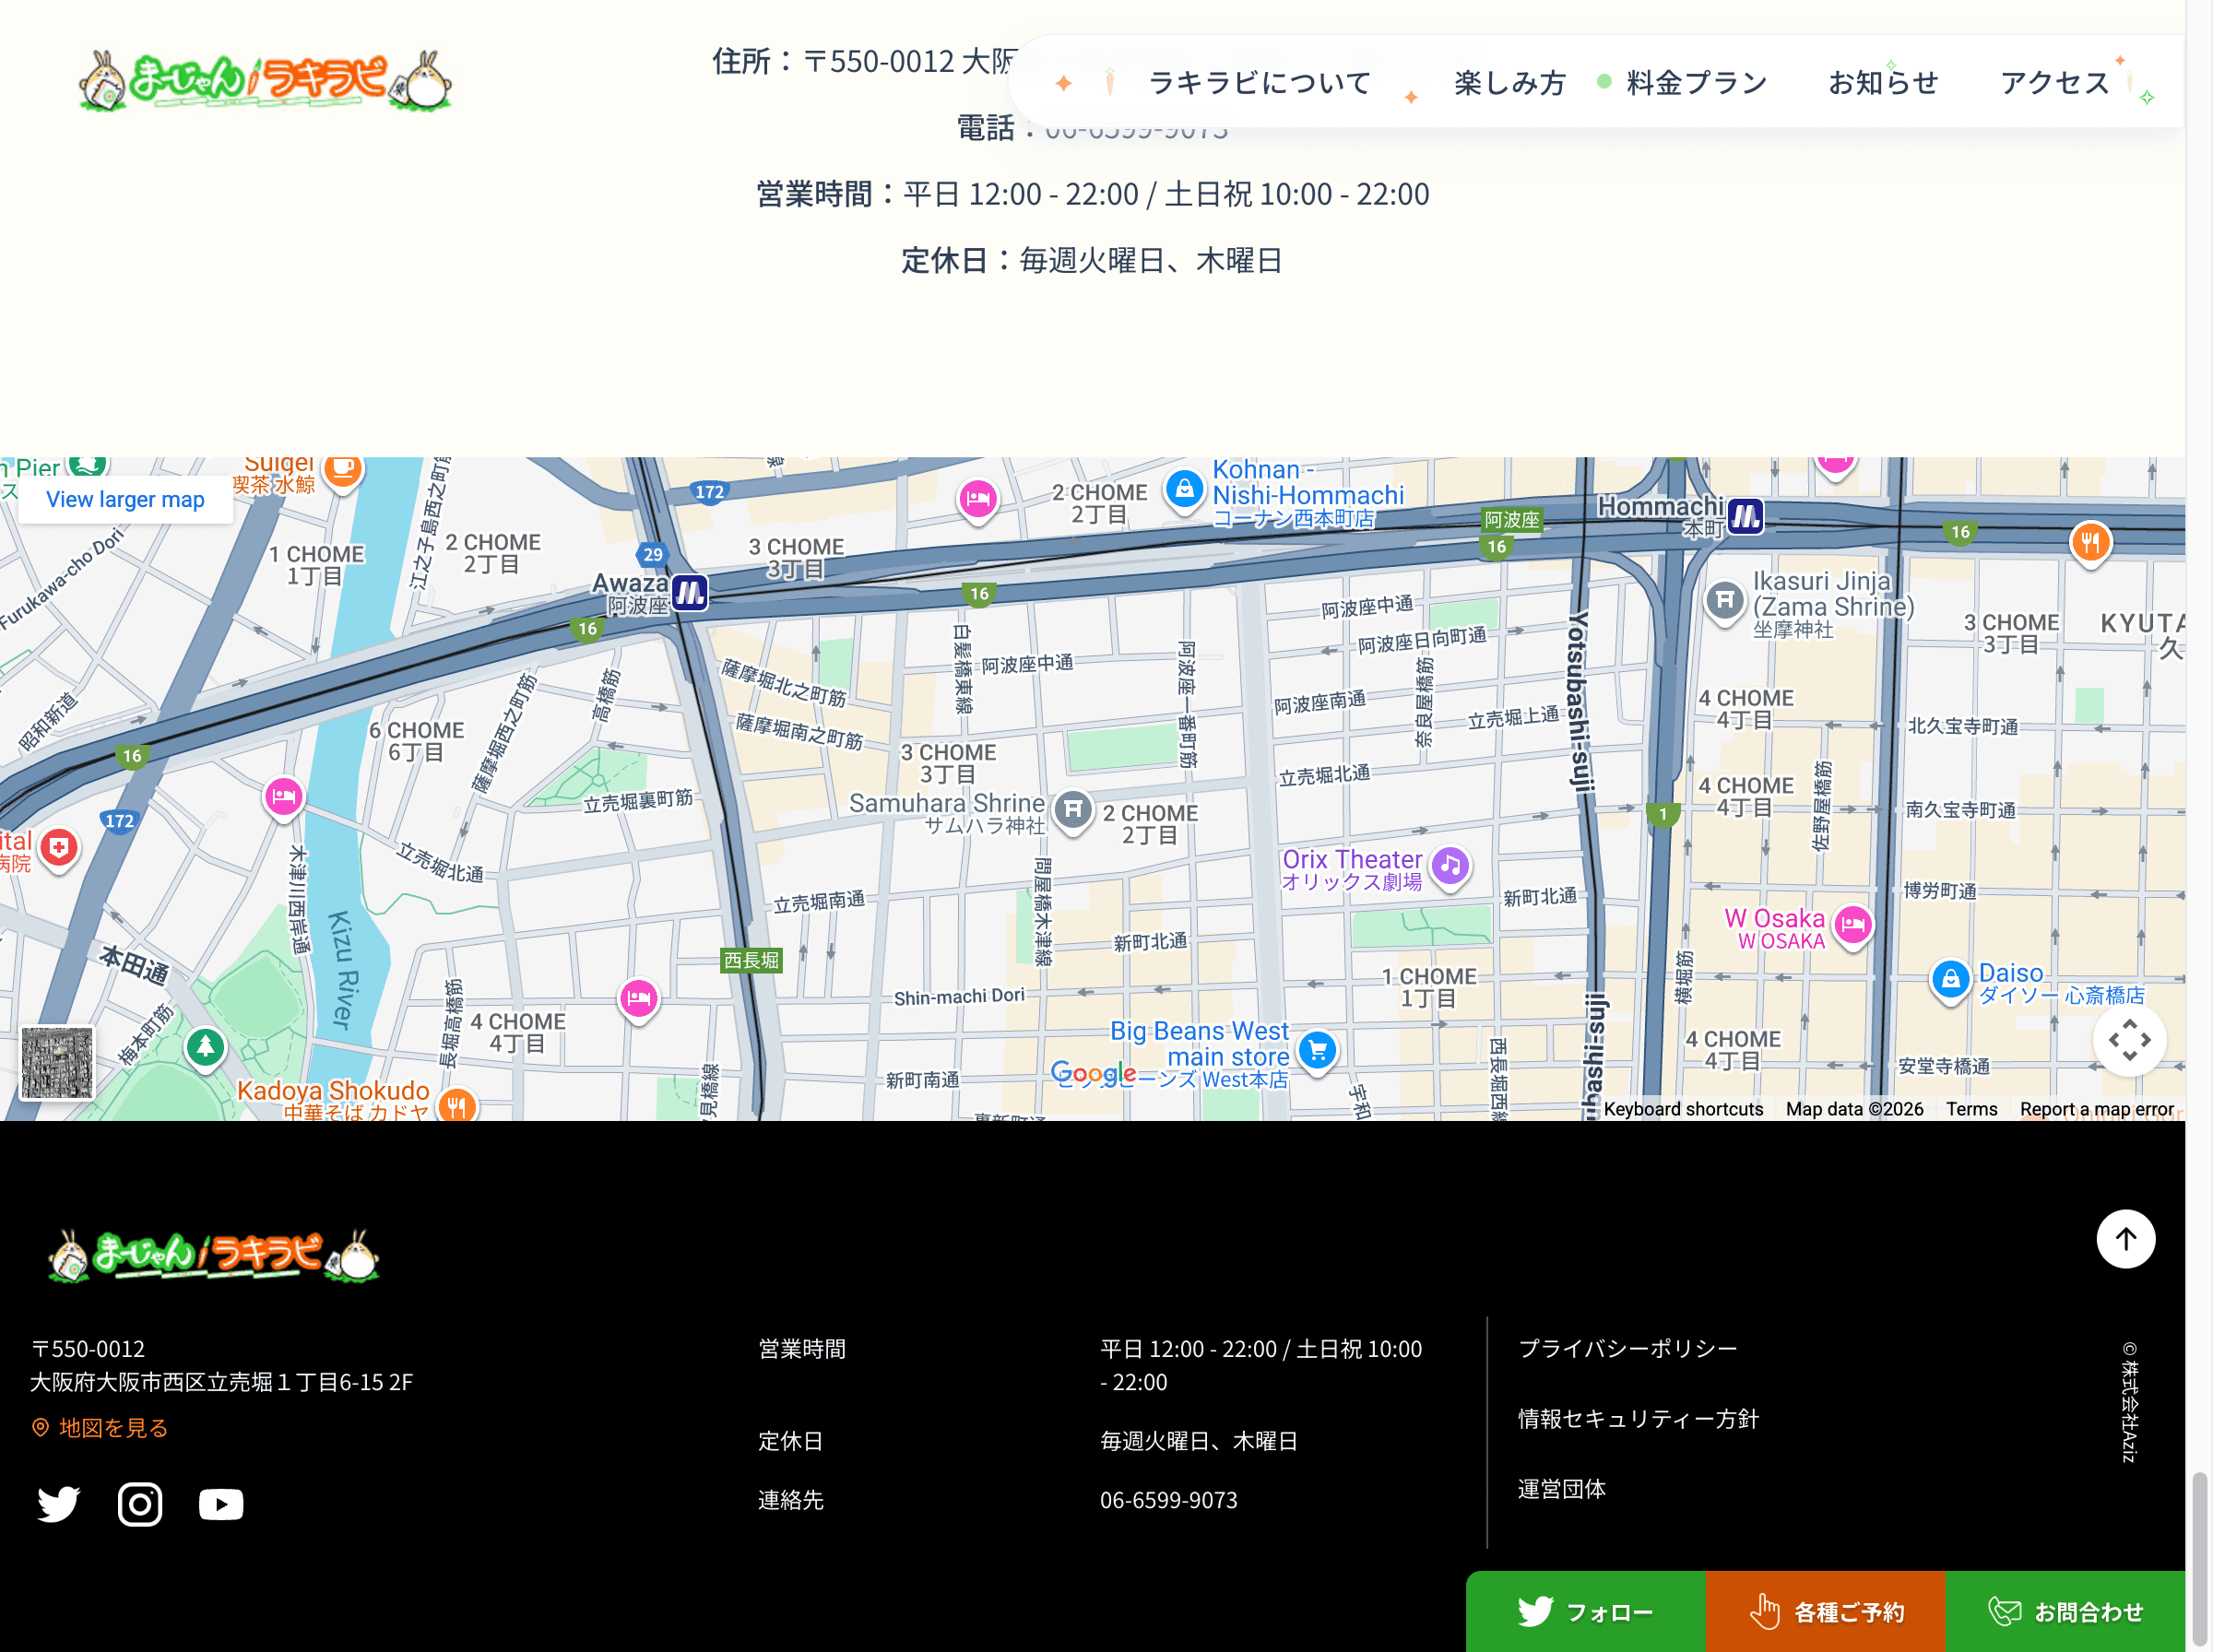Click Big Beans West shopping cart marker
This screenshot has width=2213, height=1652.
pyautogui.click(x=1317, y=1050)
